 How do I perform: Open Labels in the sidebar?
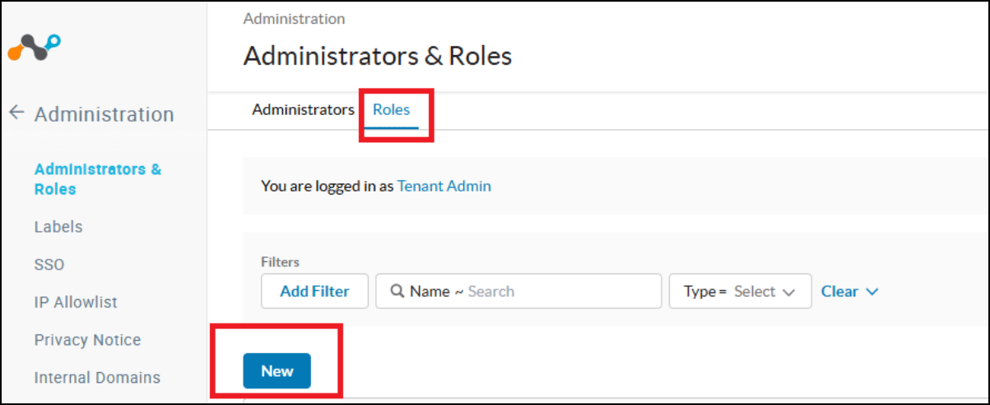point(58,227)
